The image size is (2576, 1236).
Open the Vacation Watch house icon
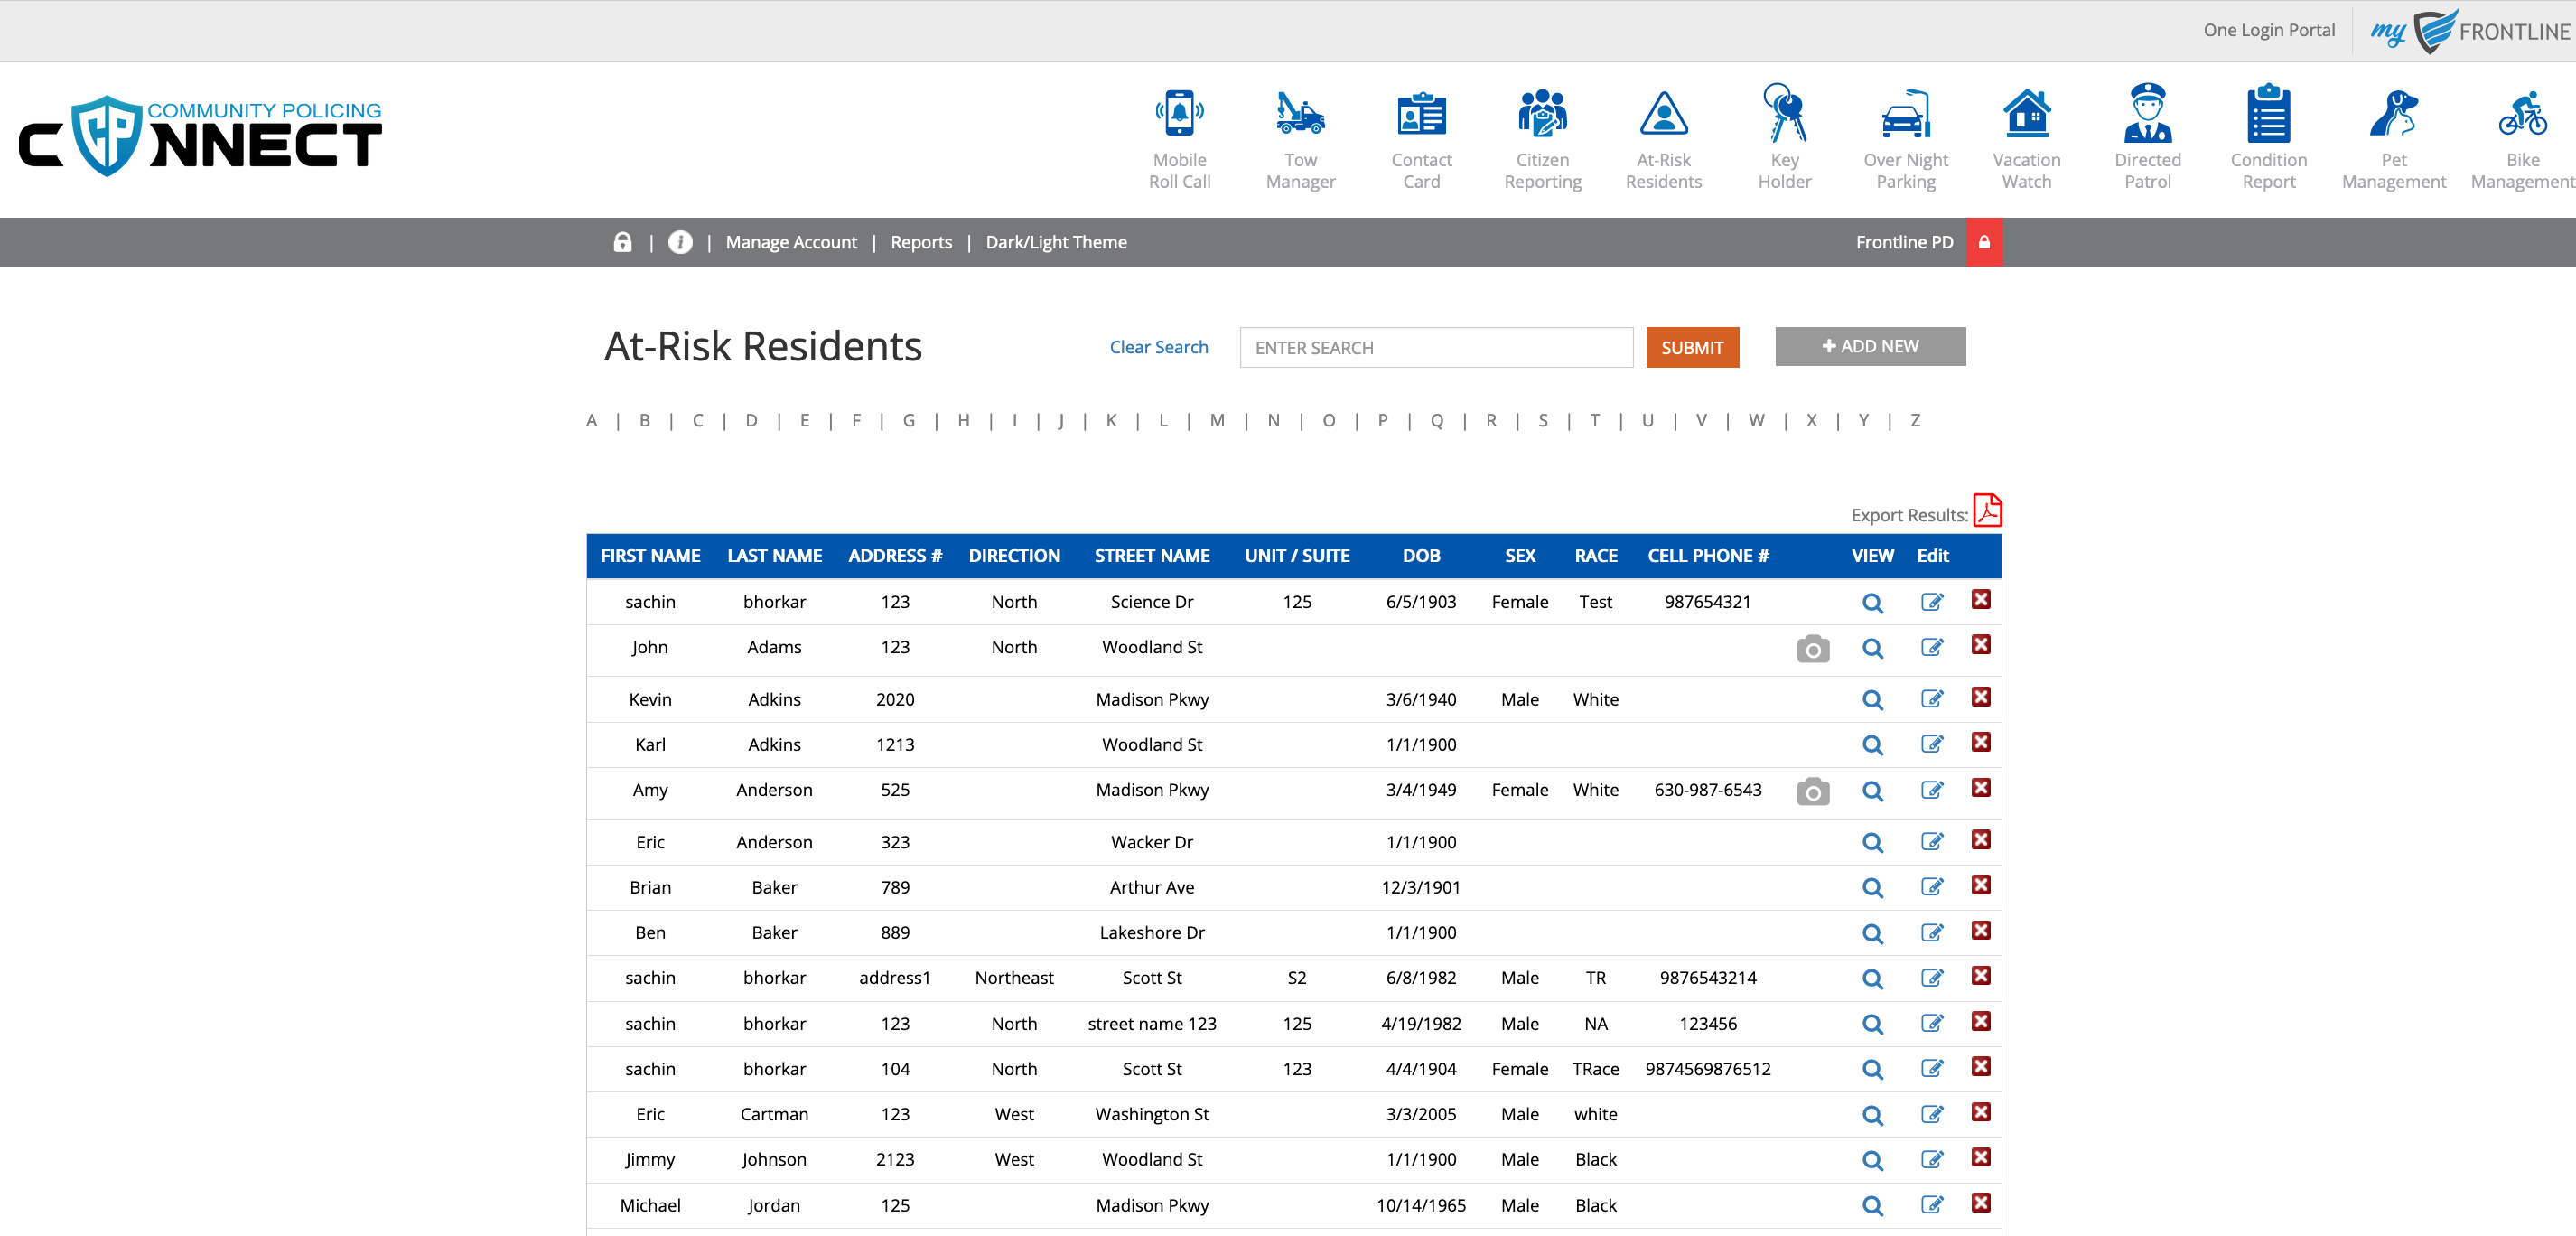point(2026,115)
